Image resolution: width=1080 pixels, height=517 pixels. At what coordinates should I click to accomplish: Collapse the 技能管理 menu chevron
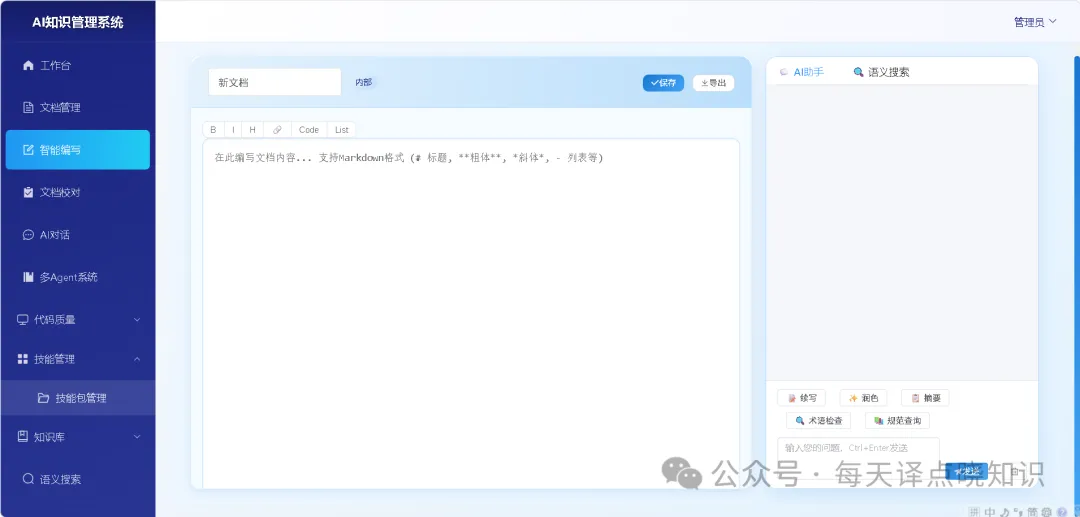[x=136, y=359]
